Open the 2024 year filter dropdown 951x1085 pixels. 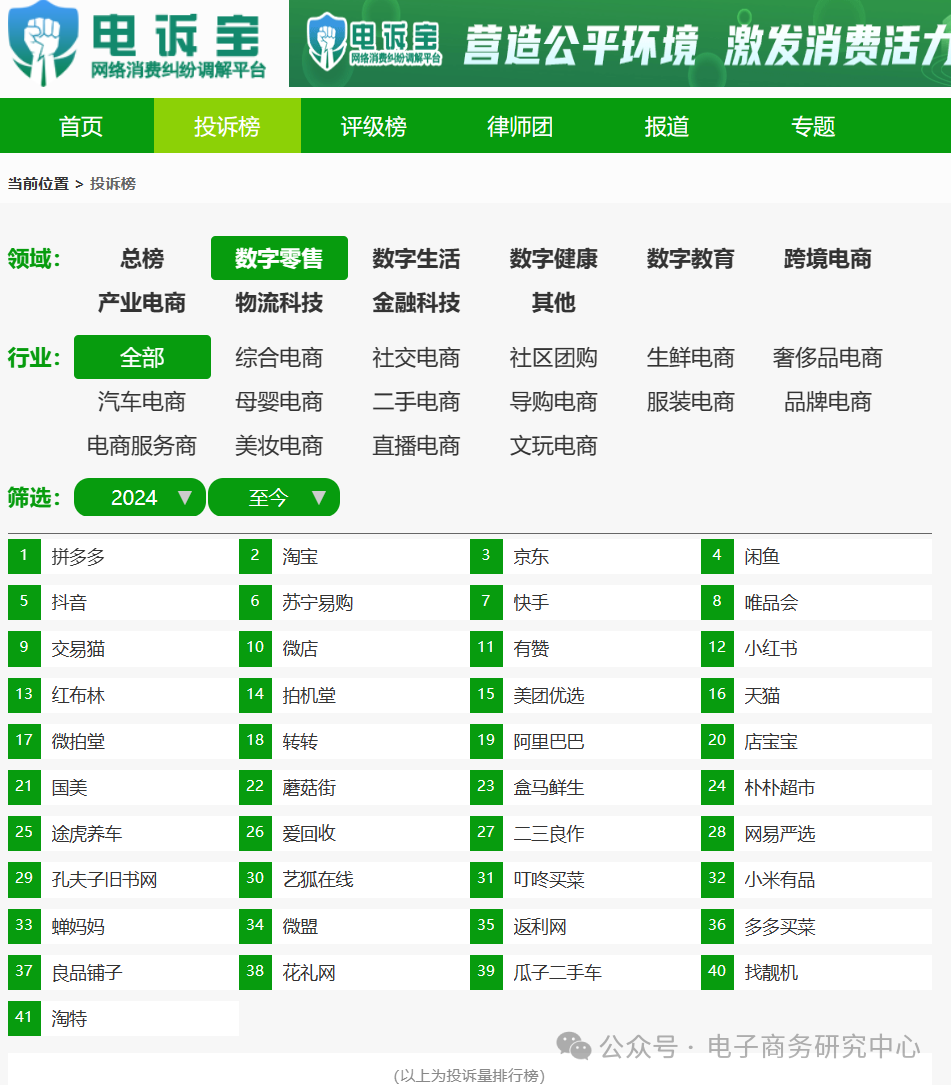point(139,497)
